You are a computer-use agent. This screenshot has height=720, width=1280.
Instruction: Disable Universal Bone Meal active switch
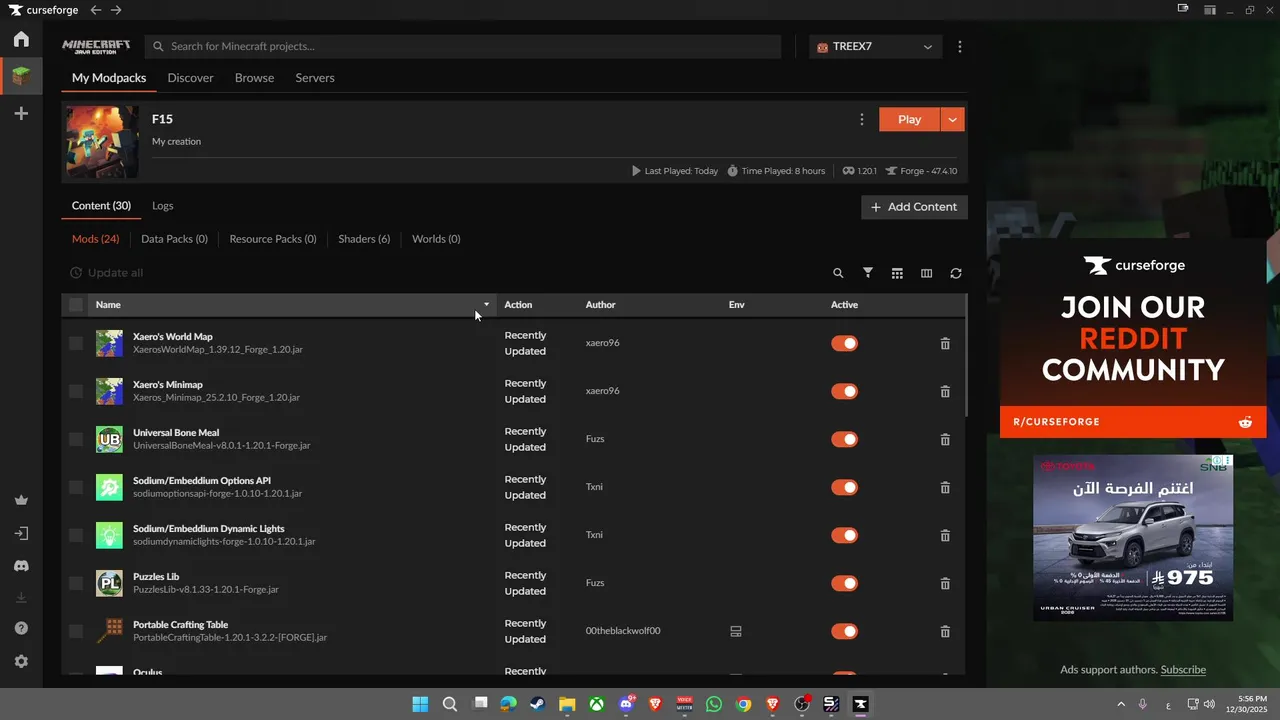845,439
